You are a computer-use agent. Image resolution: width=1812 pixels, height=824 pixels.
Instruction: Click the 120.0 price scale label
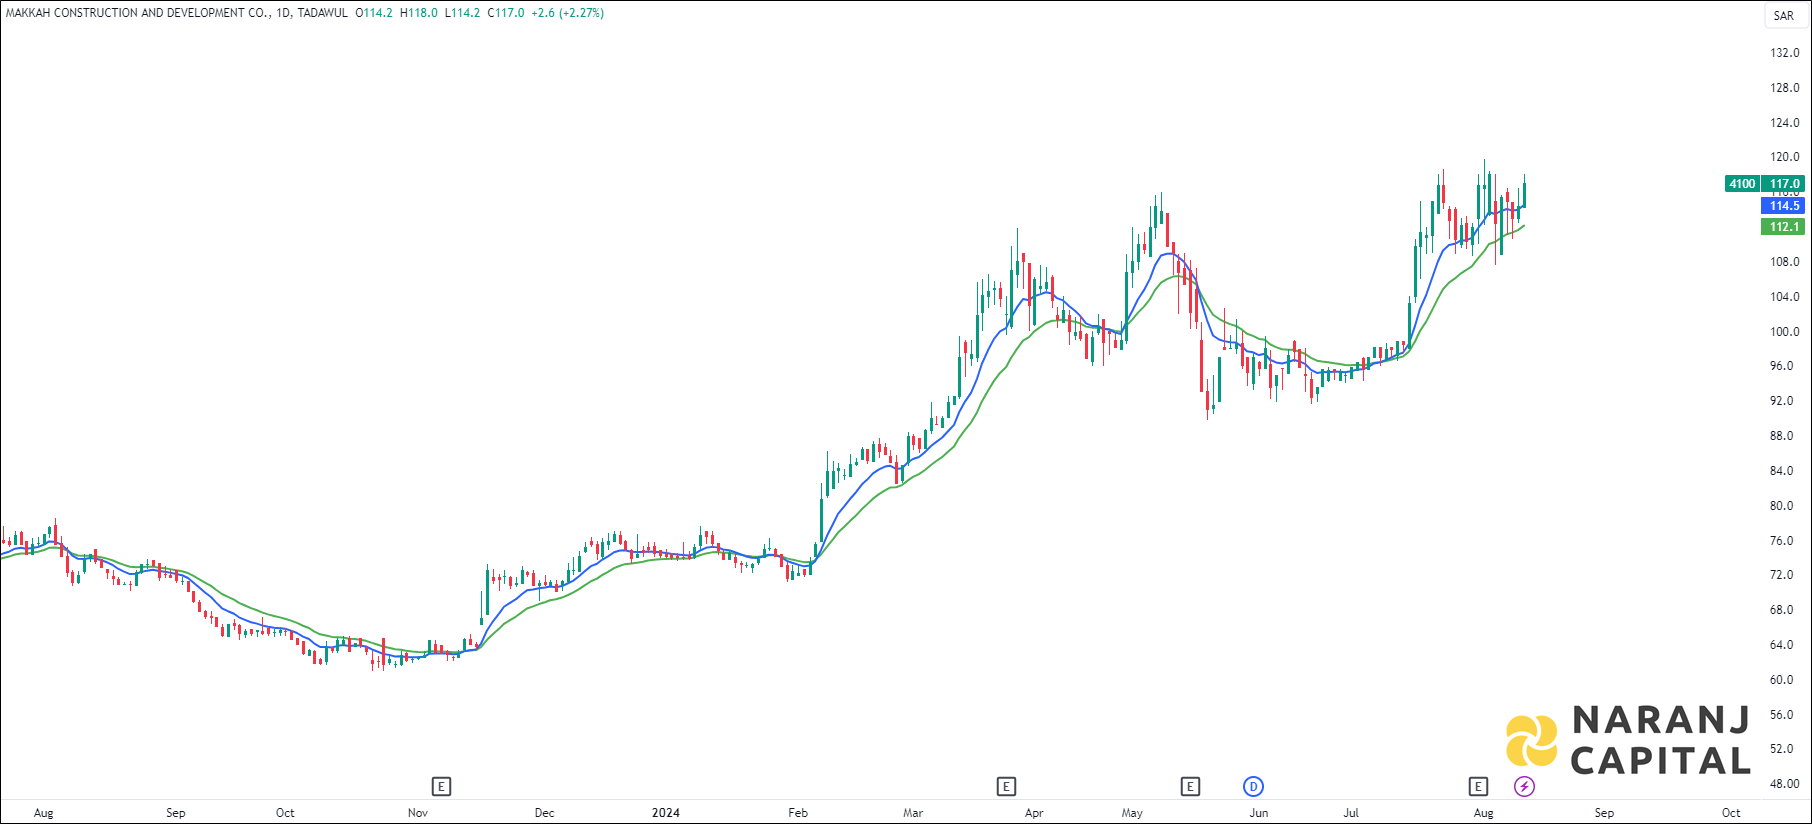point(1784,157)
